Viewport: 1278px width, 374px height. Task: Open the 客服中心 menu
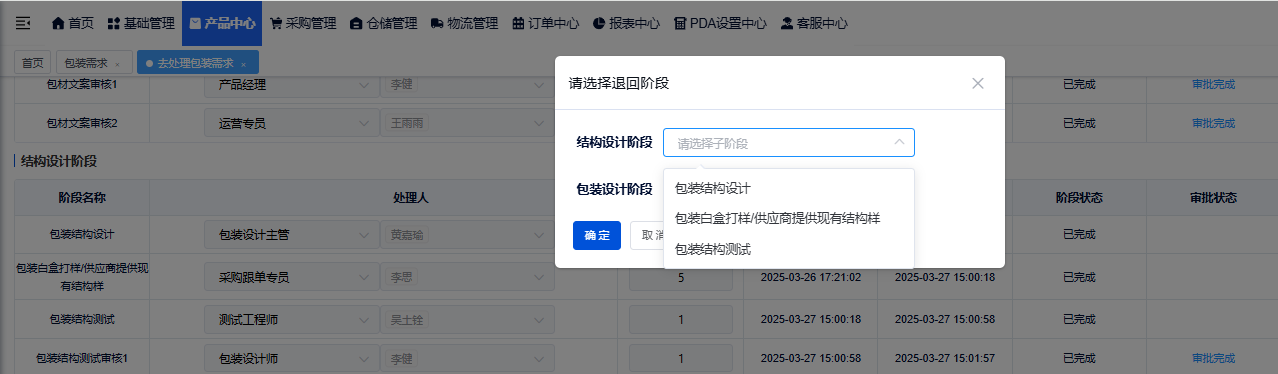coord(814,22)
